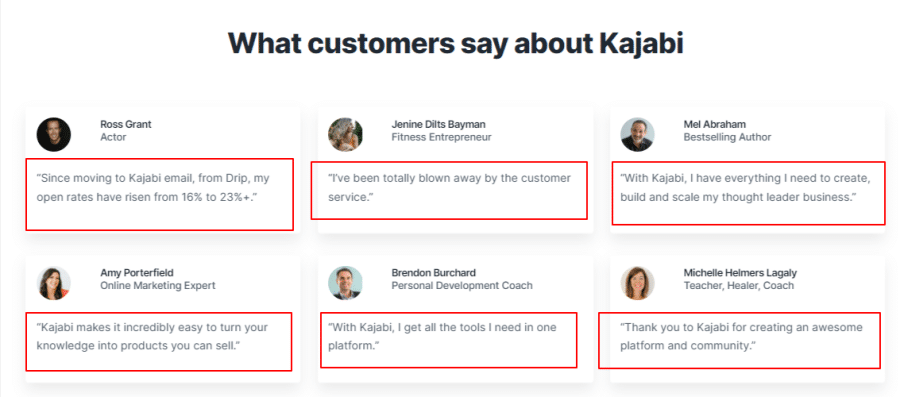
Task: Select the thought leader business quote
Action: pyautogui.click(x=745, y=188)
